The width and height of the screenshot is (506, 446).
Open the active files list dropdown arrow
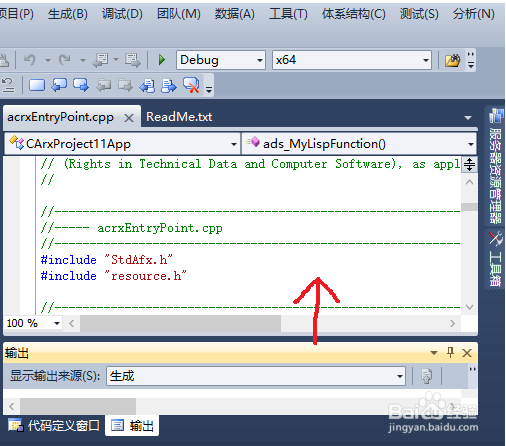click(468, 118)
